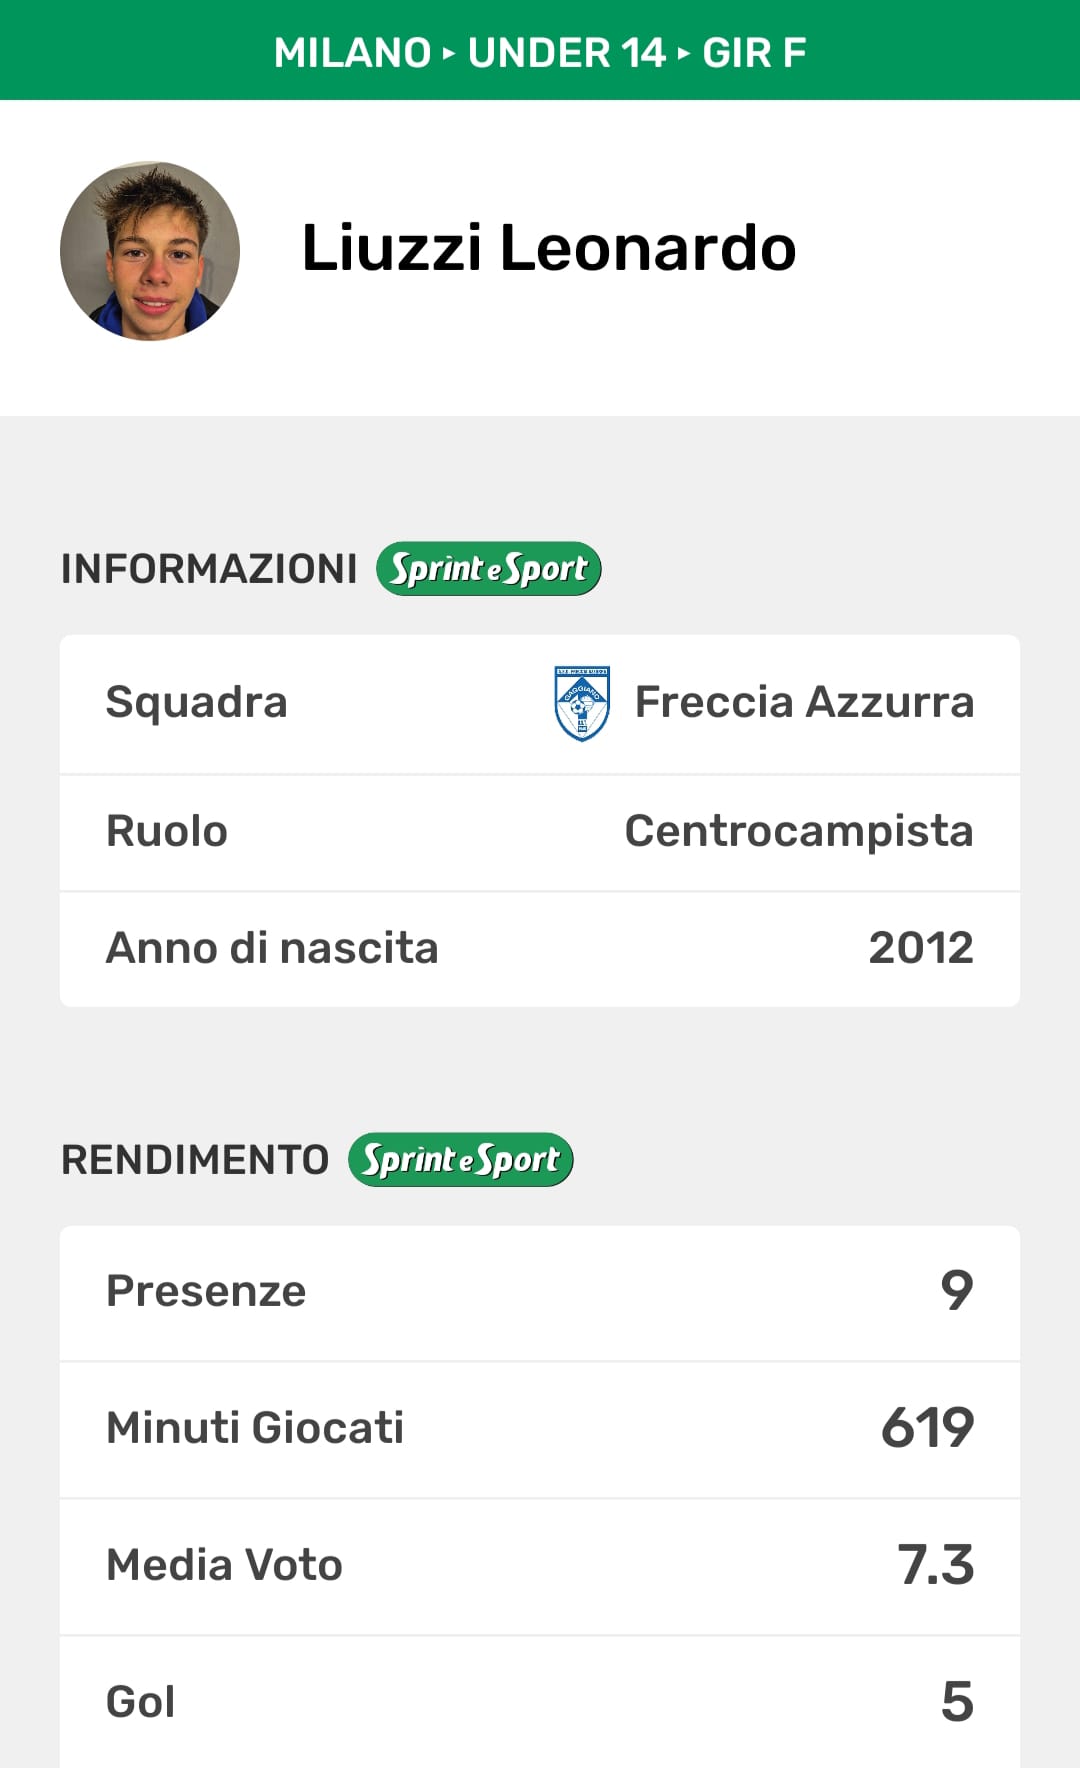
Task: Tap the Sprint e Sport badge beside Rendimento
Action: 461,1160
